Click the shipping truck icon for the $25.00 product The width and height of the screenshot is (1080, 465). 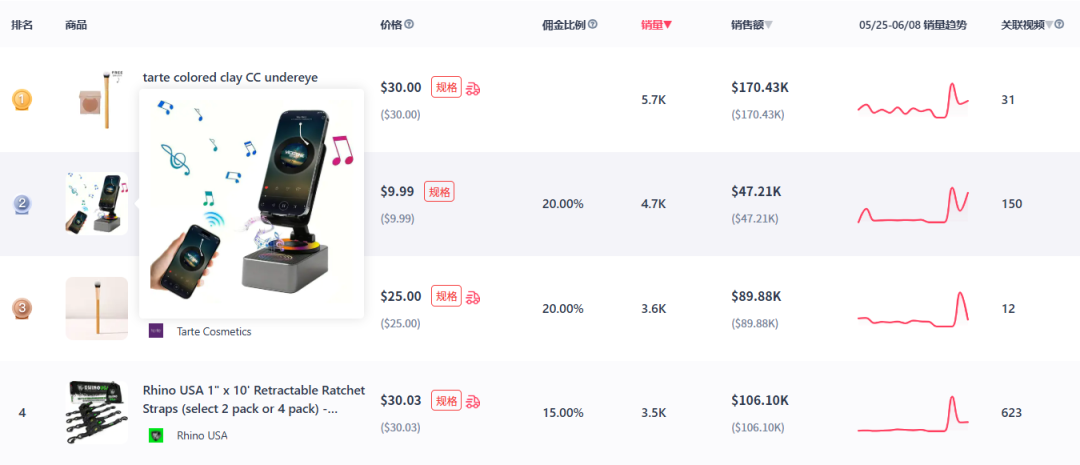tap(473, 297)
